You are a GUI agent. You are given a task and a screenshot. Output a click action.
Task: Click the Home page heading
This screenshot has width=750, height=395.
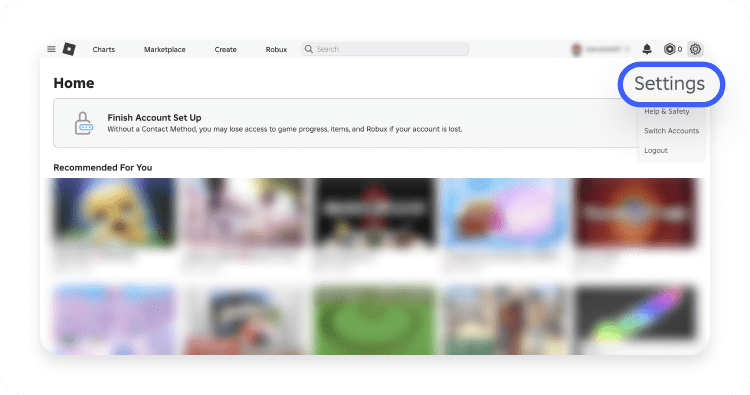(74, 83)
